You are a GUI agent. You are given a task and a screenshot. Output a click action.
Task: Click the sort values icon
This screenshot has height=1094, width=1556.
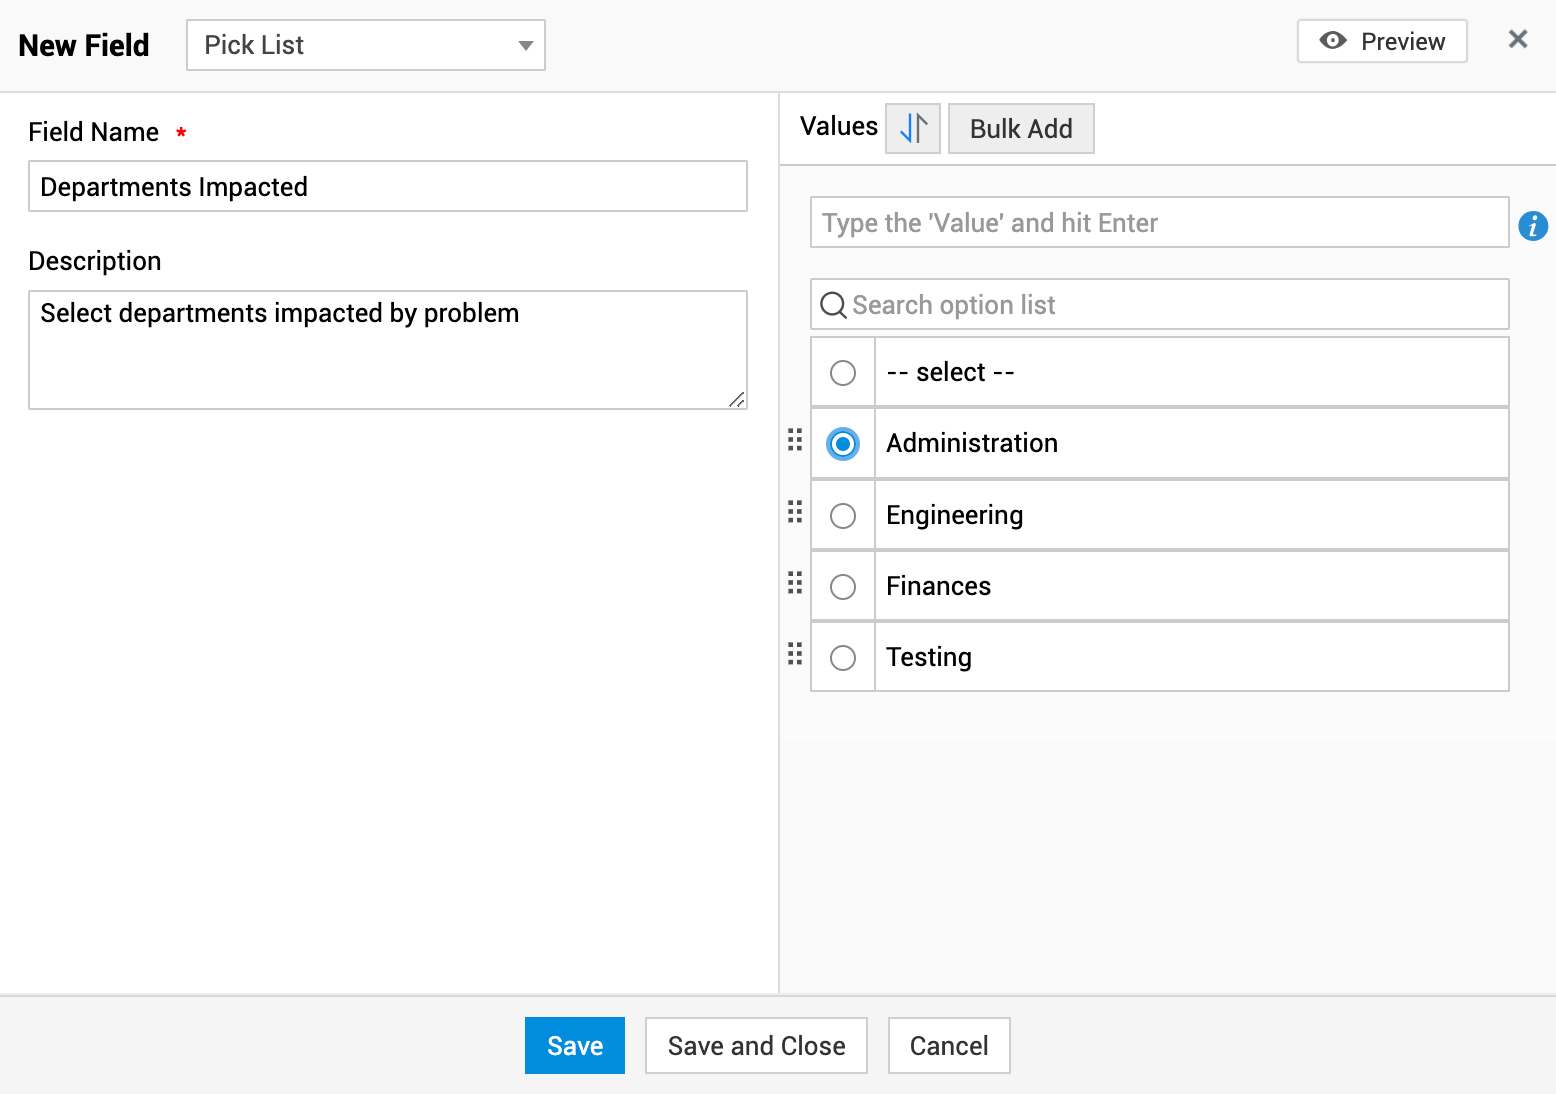tap(913, 128)
